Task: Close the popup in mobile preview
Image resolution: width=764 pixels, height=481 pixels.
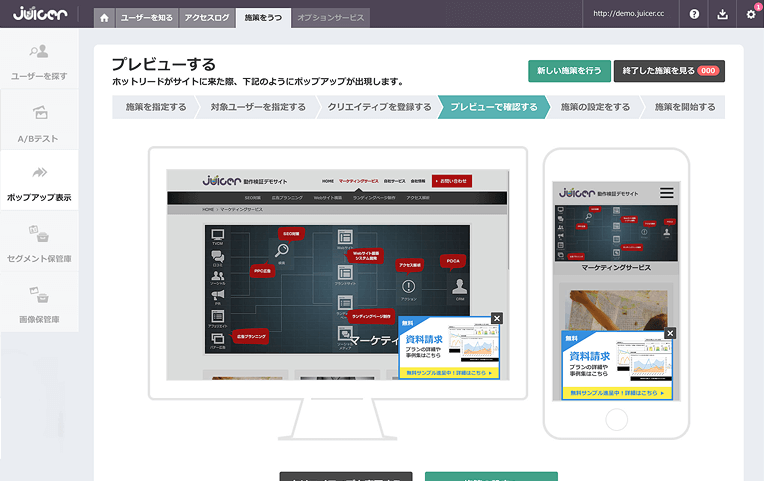Action: pos(670,333)
